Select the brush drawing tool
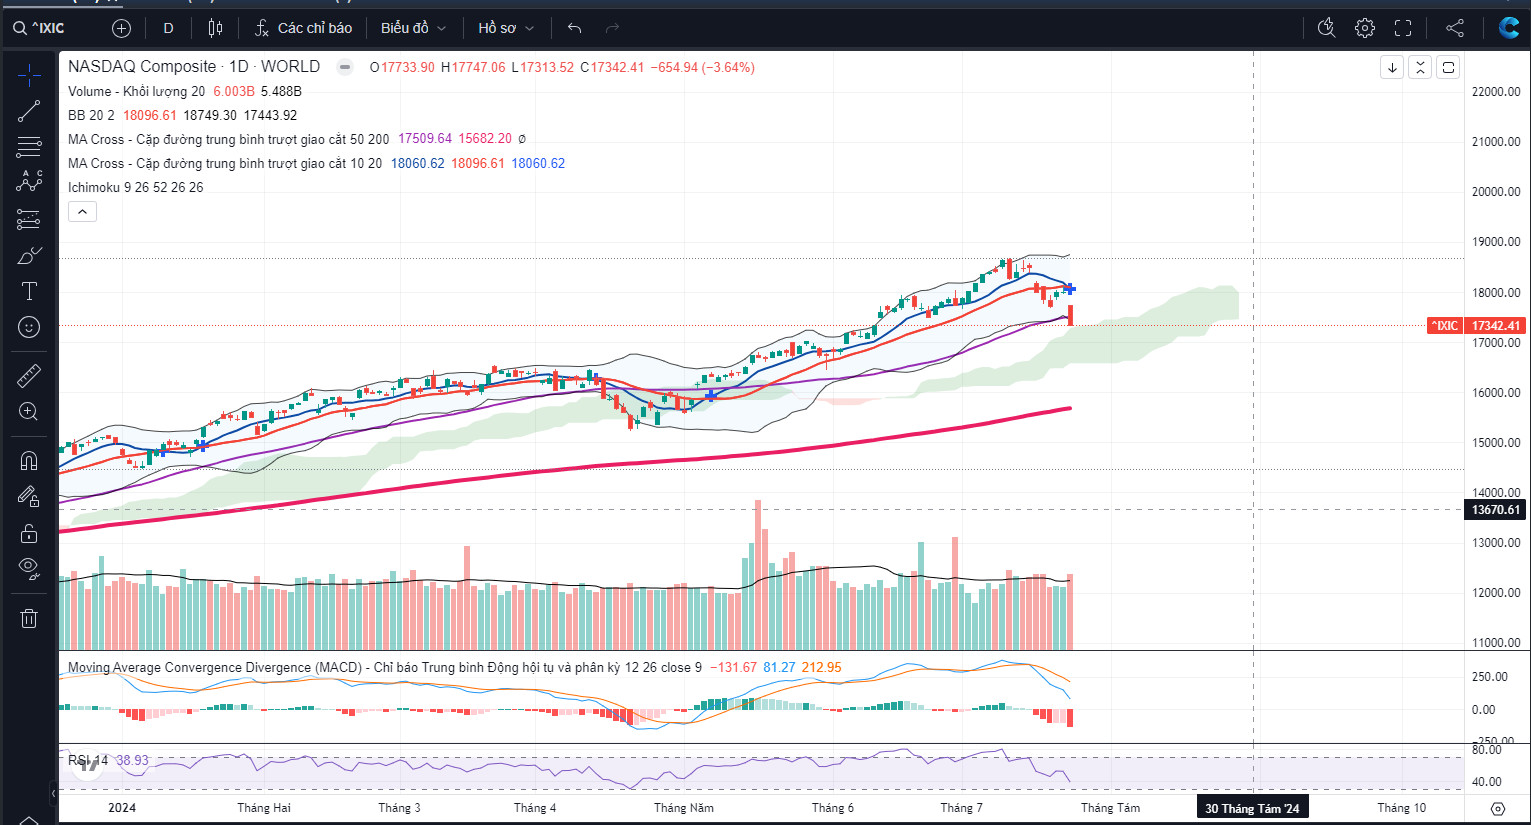The width and height of the screenshot is (1531, 825). coord(29,255)
